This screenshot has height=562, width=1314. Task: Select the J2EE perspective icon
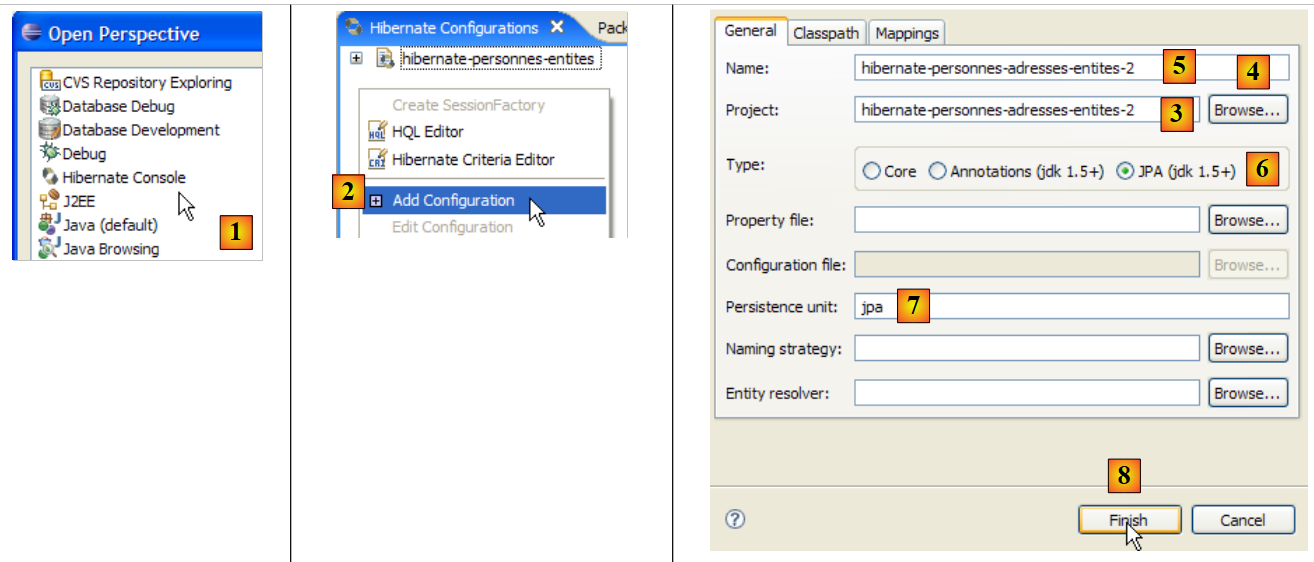click(x=49, y=201)
